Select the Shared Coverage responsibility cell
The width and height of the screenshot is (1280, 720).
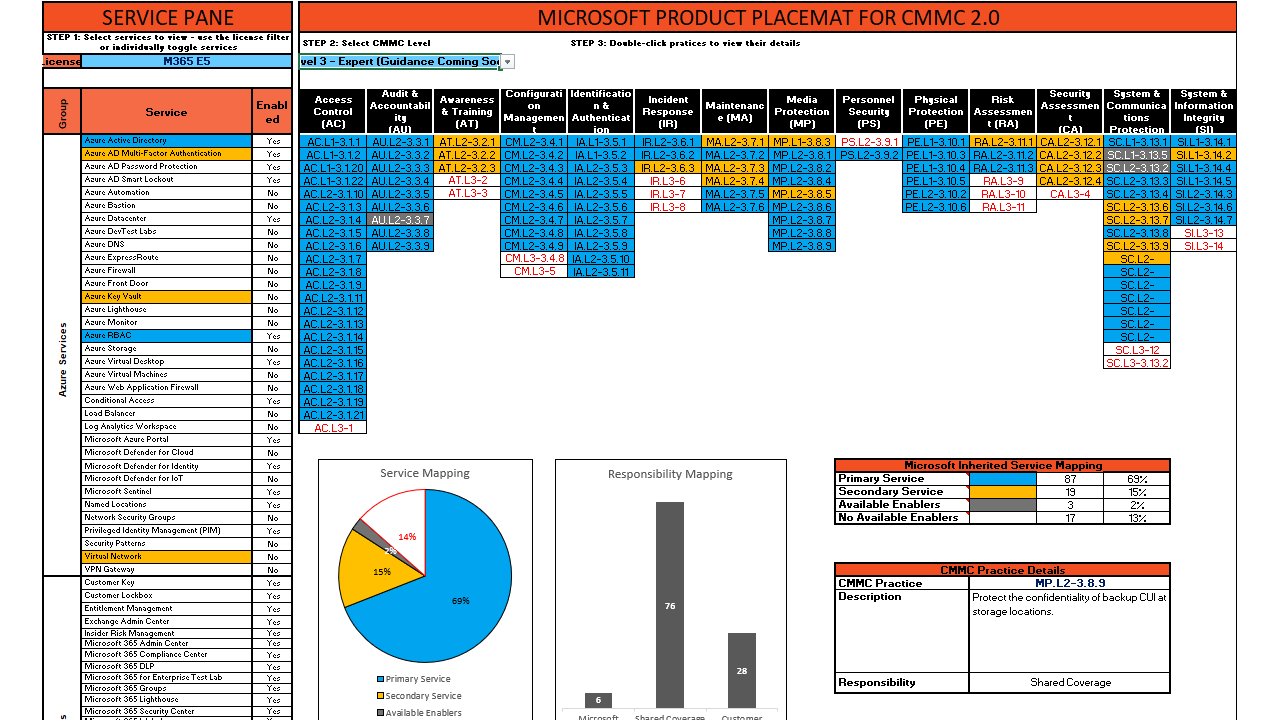pos(1070,683)
